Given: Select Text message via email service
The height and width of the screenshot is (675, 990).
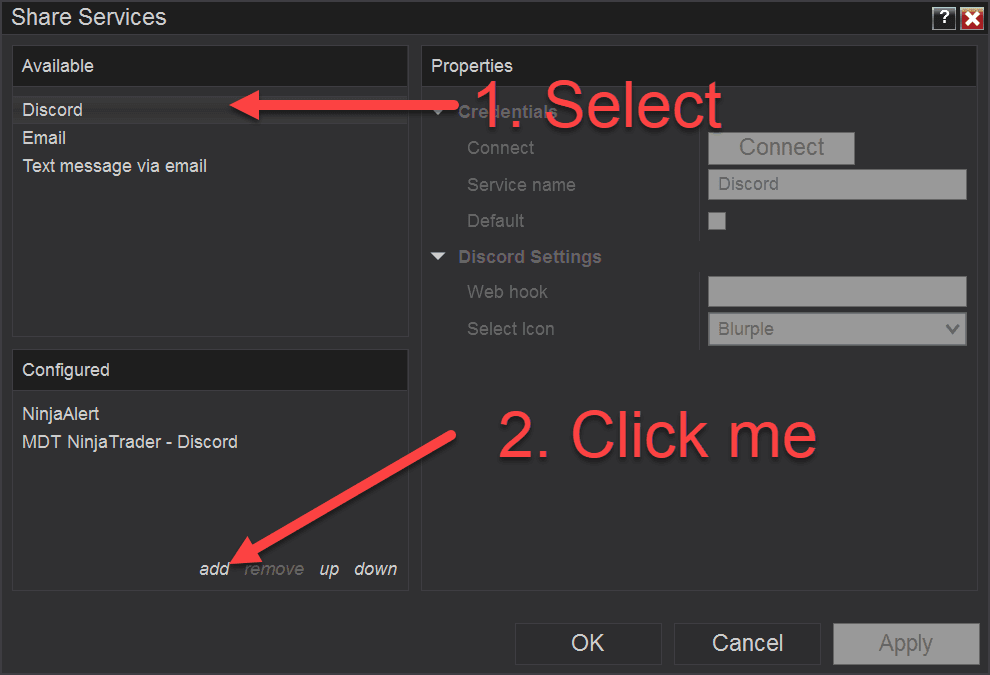Looking at the screenshot, I should coord(210,166).
